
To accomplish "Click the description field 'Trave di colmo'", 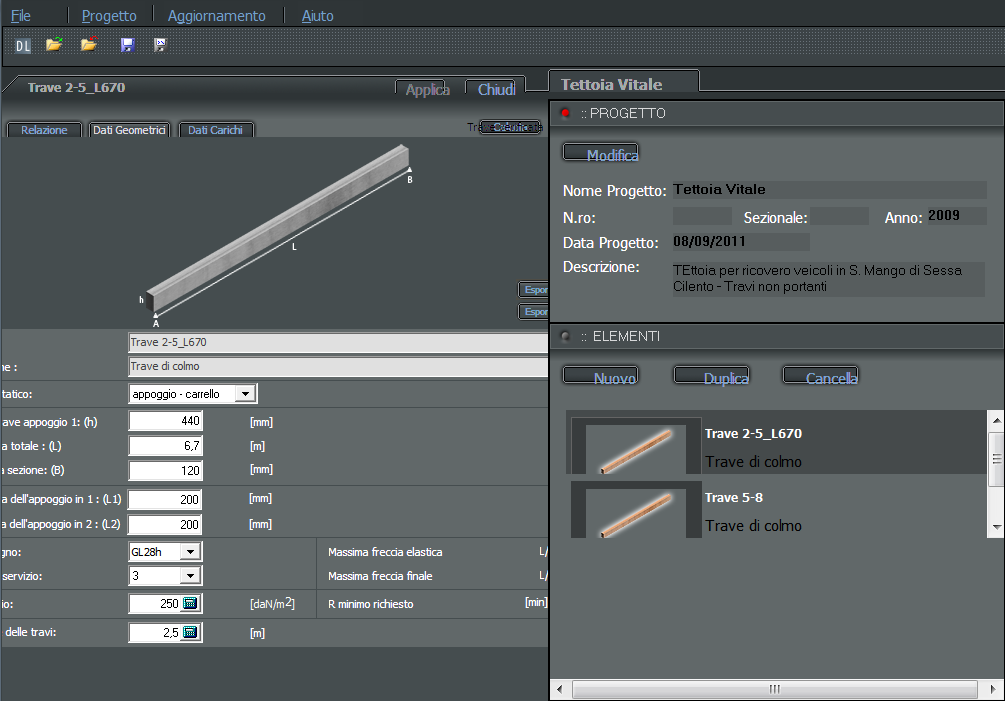I will 338,367.
